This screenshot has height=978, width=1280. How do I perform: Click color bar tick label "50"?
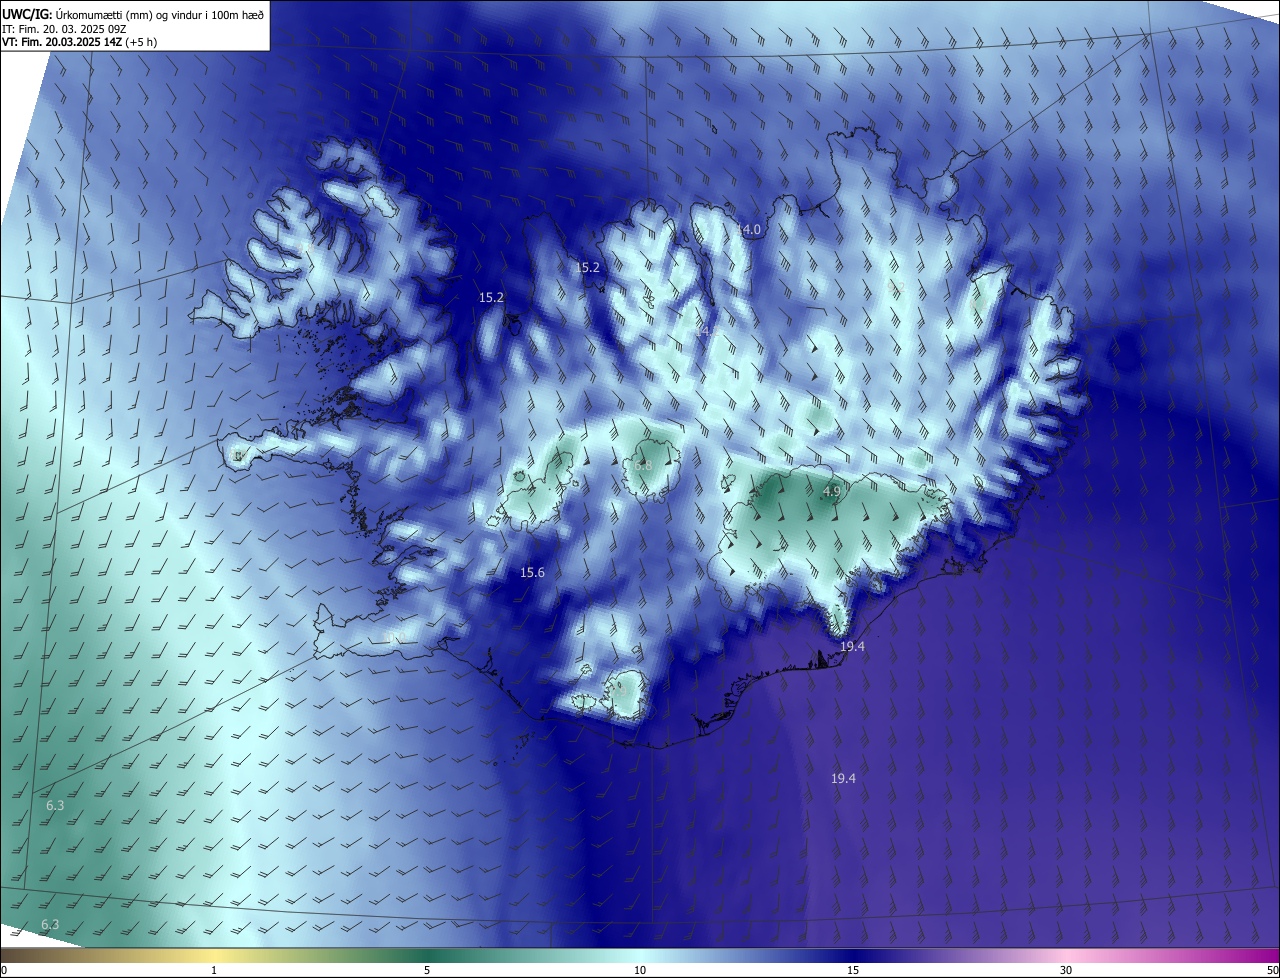pyautogui.click(x=1272, y=971)
